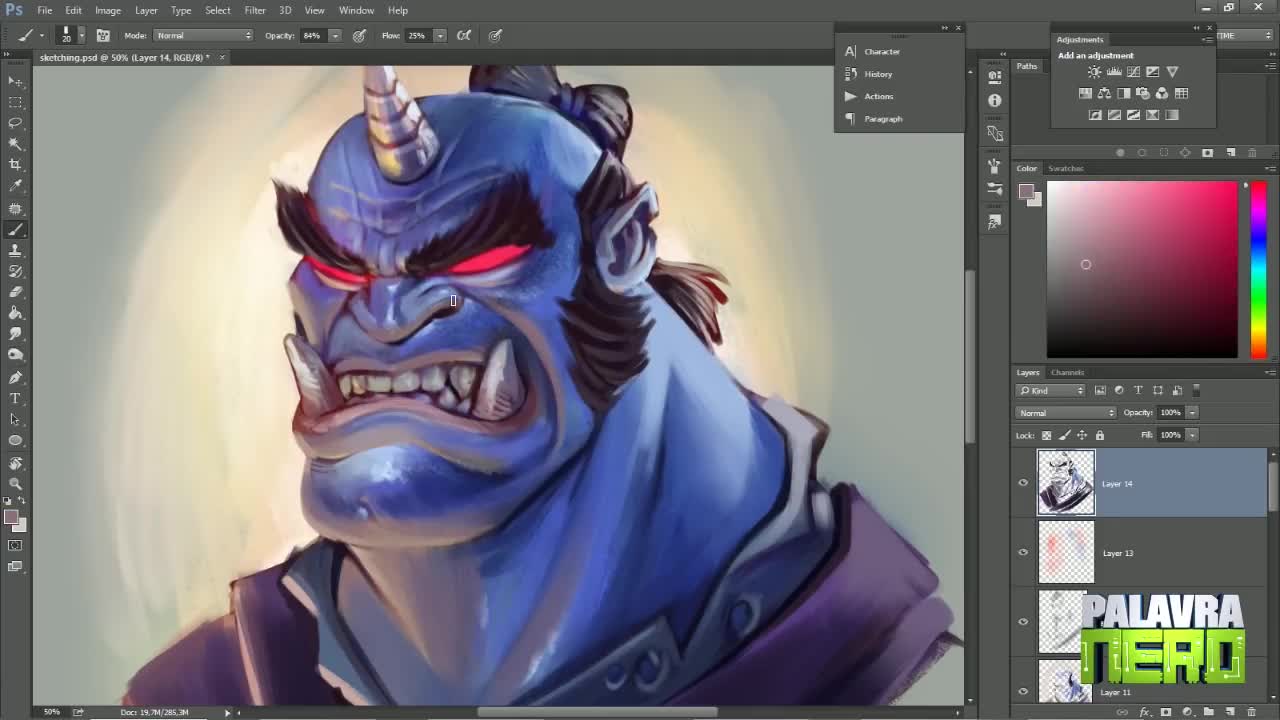This screenshot has height=720, width=1280.
Task: Open the Paths tab
Action: (1027, 66)
